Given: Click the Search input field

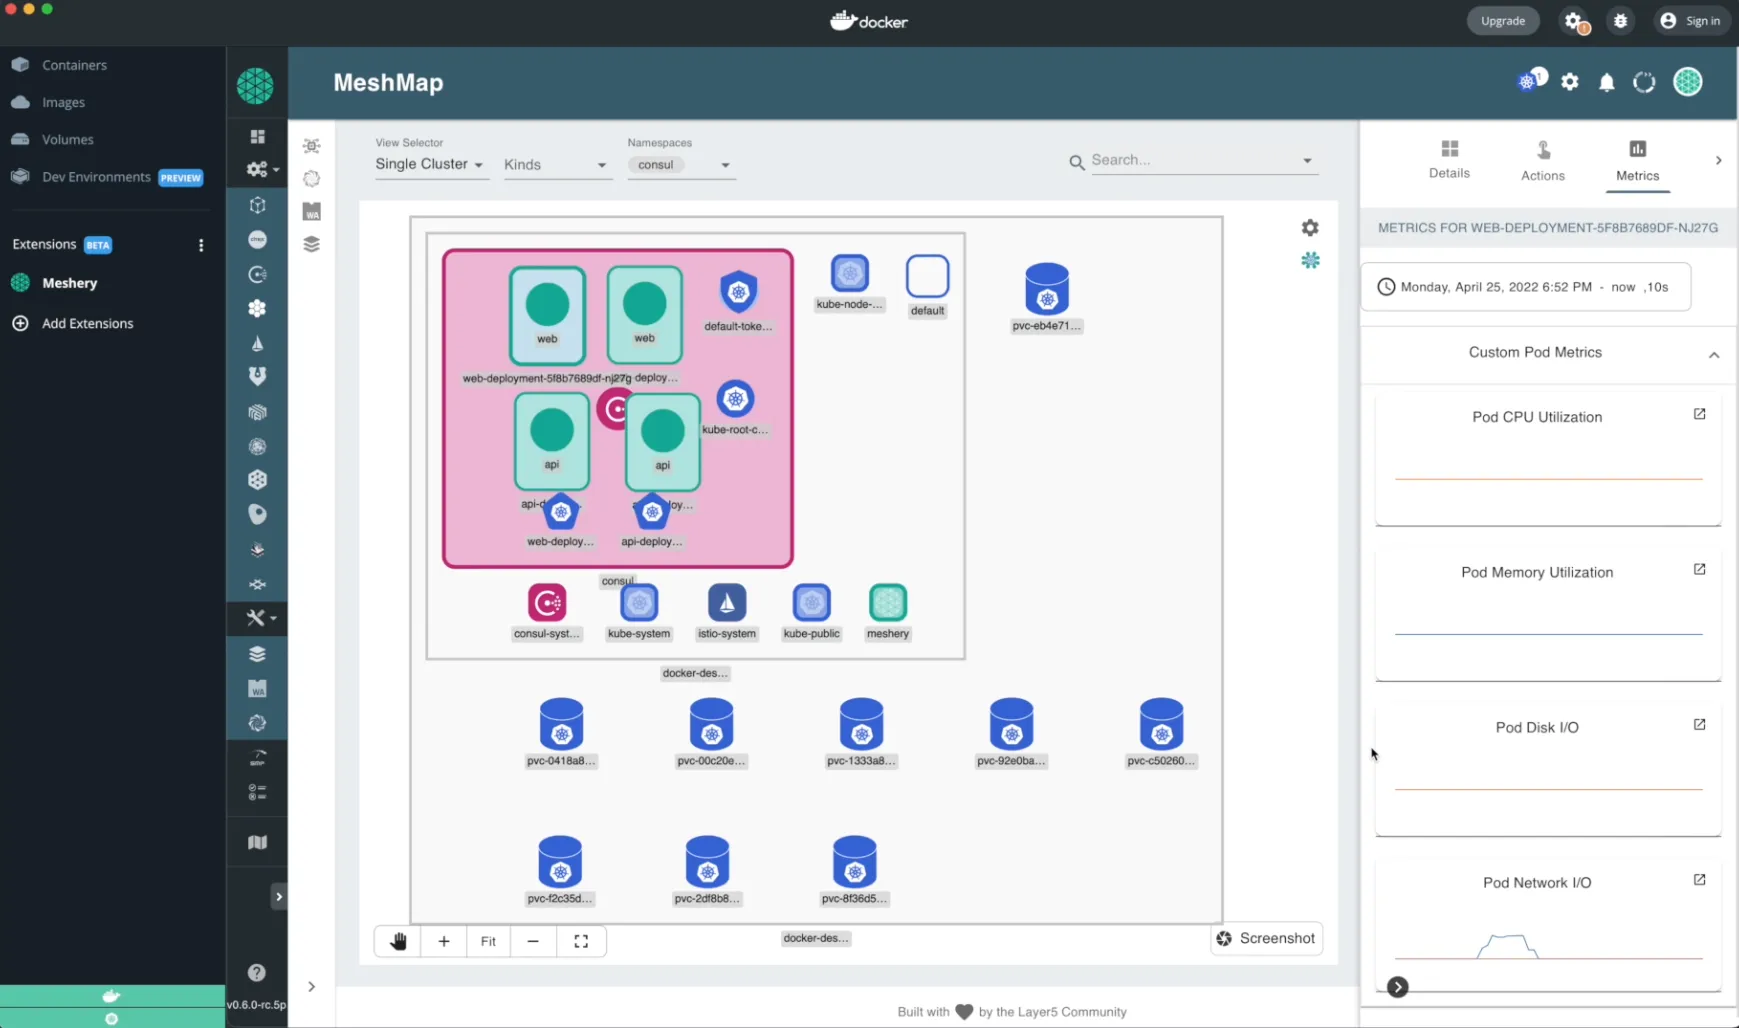Looking at the screenshot, I should pyautogui.click(x=1192, y=160).
